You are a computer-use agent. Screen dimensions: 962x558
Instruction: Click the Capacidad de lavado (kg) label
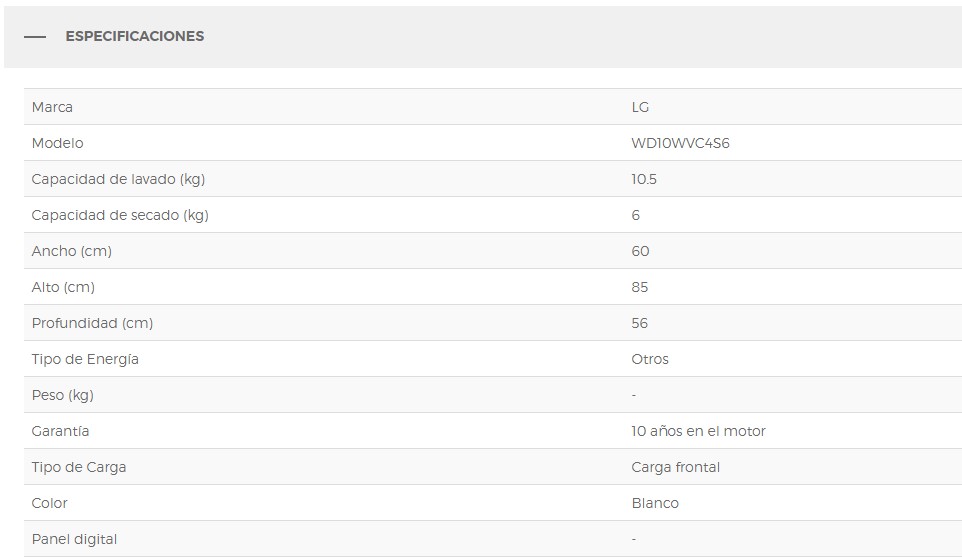tap(118, 179)
